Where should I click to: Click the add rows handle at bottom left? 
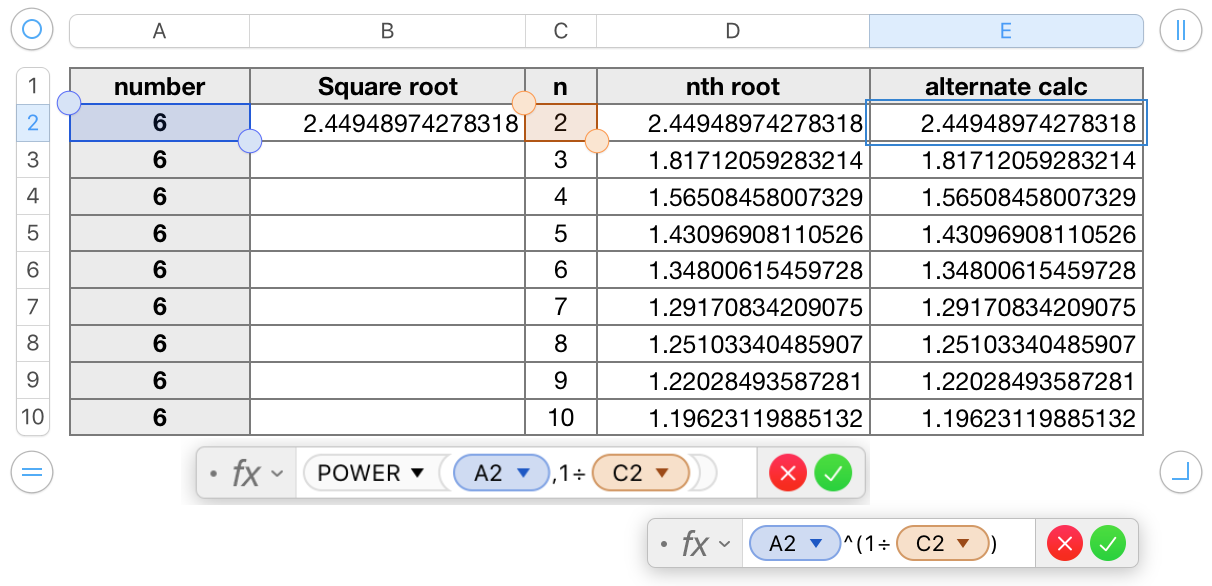[32, 471]
